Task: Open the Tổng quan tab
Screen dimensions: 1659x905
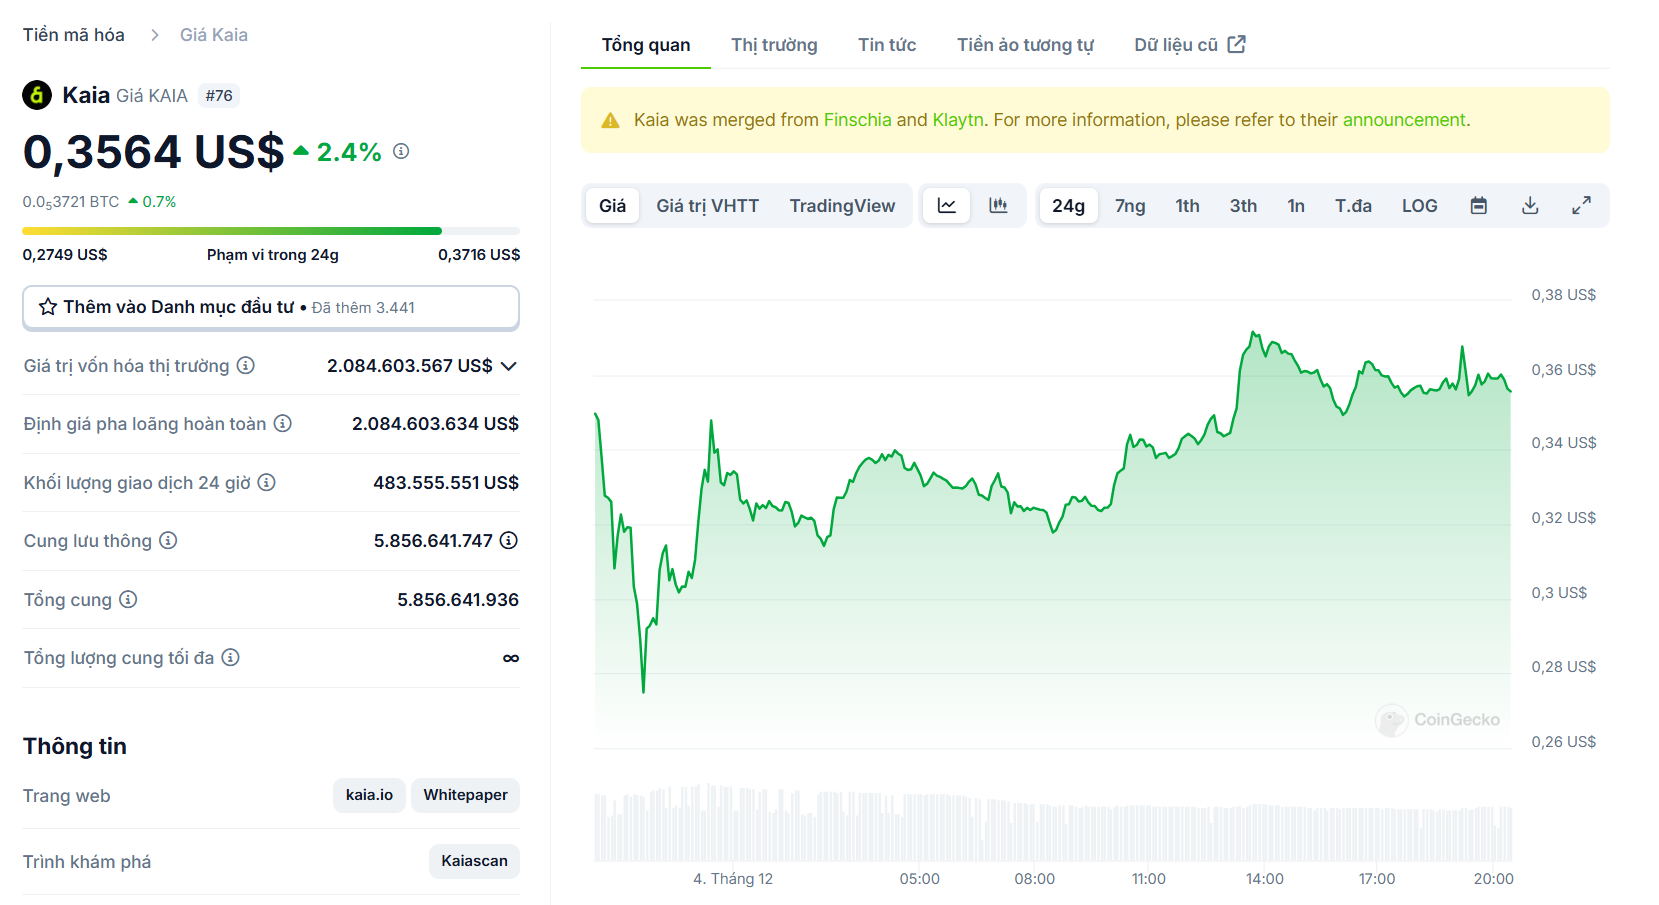Action: pyautogui.click(x=646, y=45)
